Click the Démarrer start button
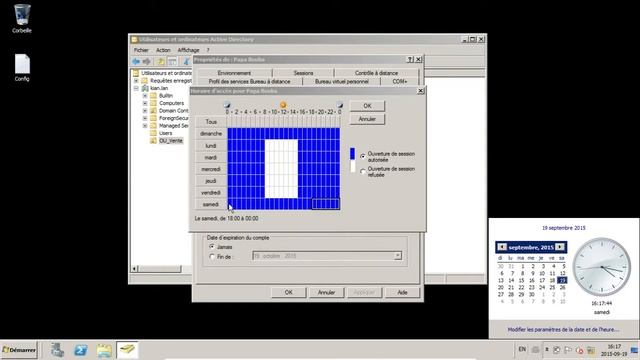 (19, 350)
